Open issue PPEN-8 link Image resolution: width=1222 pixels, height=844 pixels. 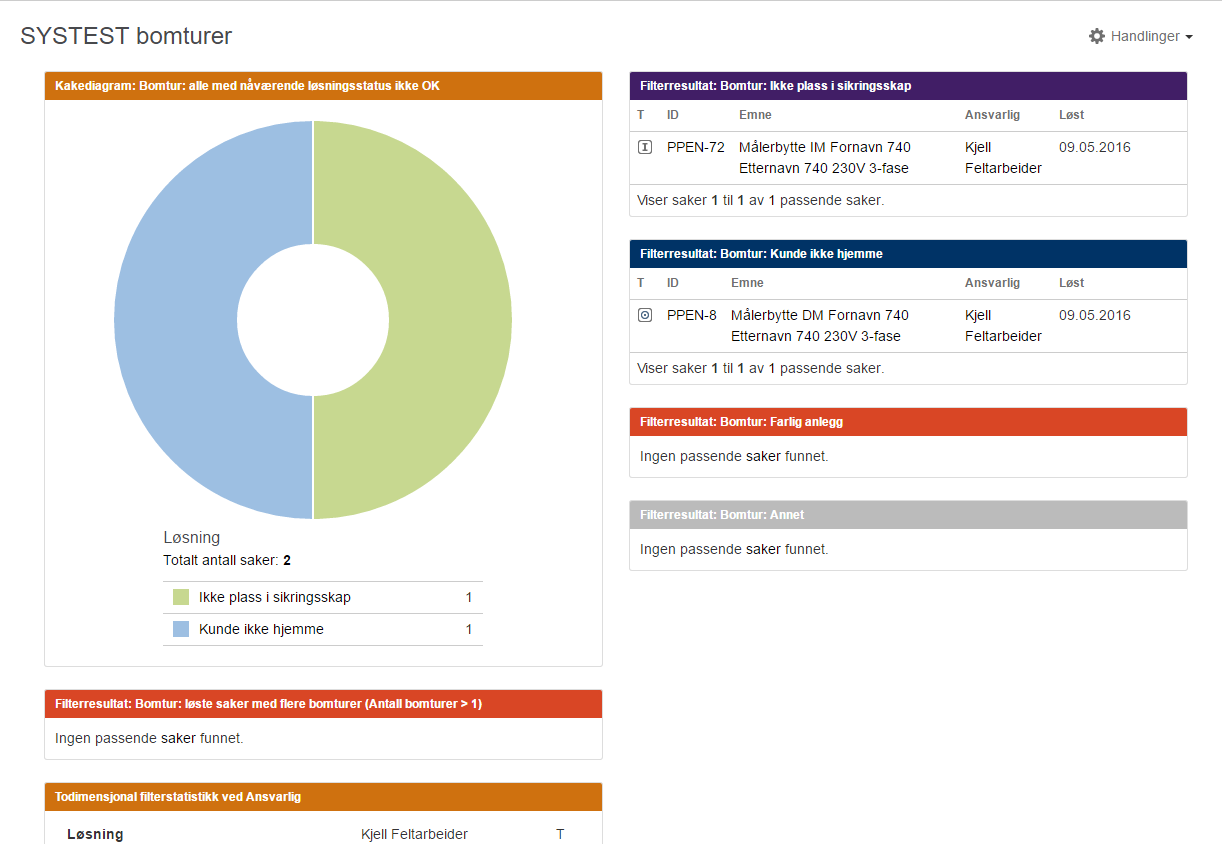coord(691,315)
